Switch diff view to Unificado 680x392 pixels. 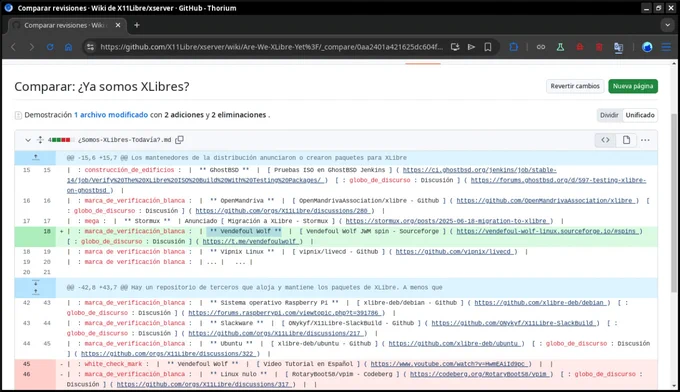[640, 115]
